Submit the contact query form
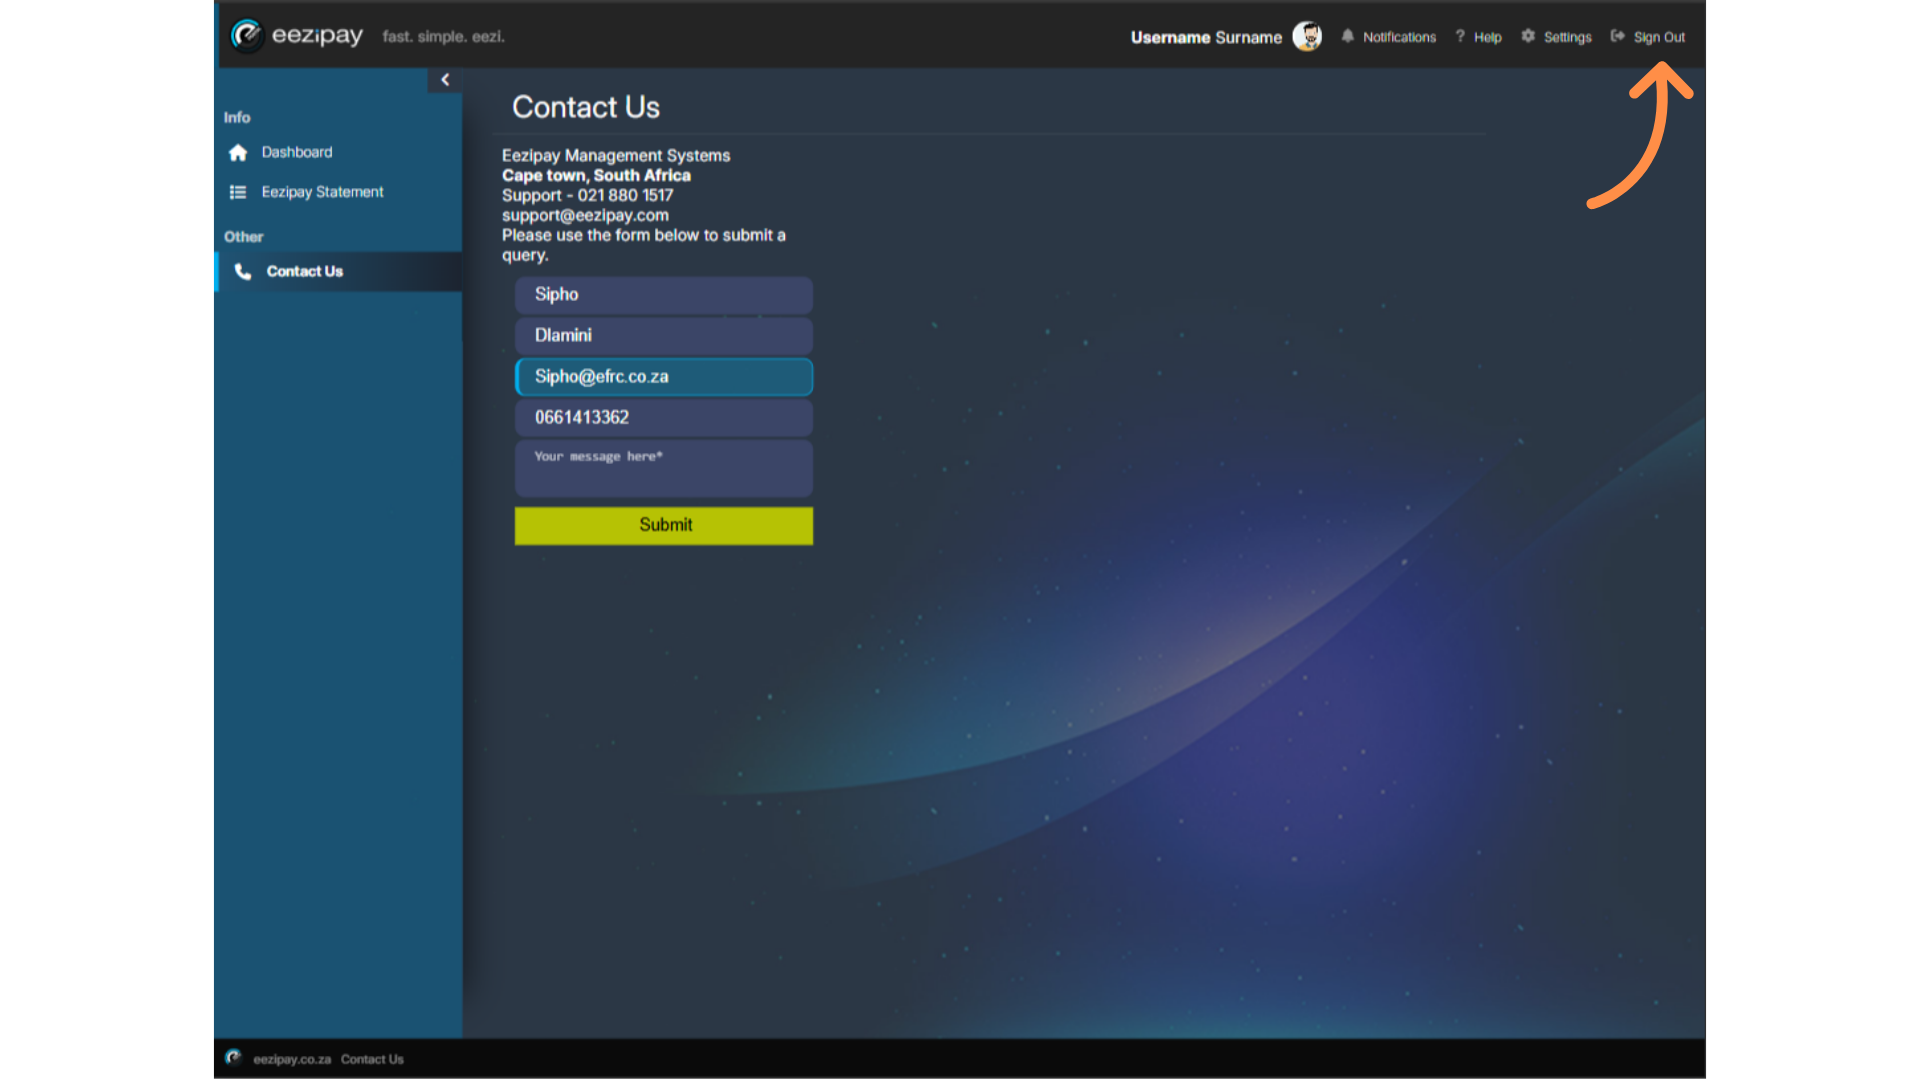Viewport: 1920px width, 1080px height. pyautogui.click(x=664, y=525)
